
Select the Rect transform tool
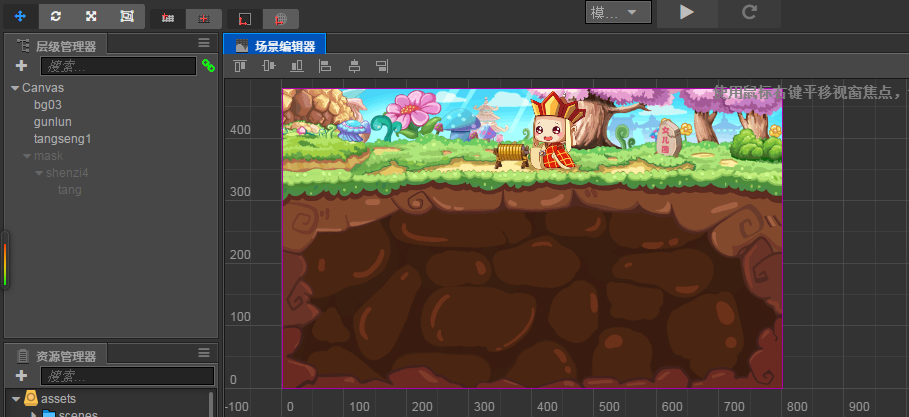pos(127,16)
